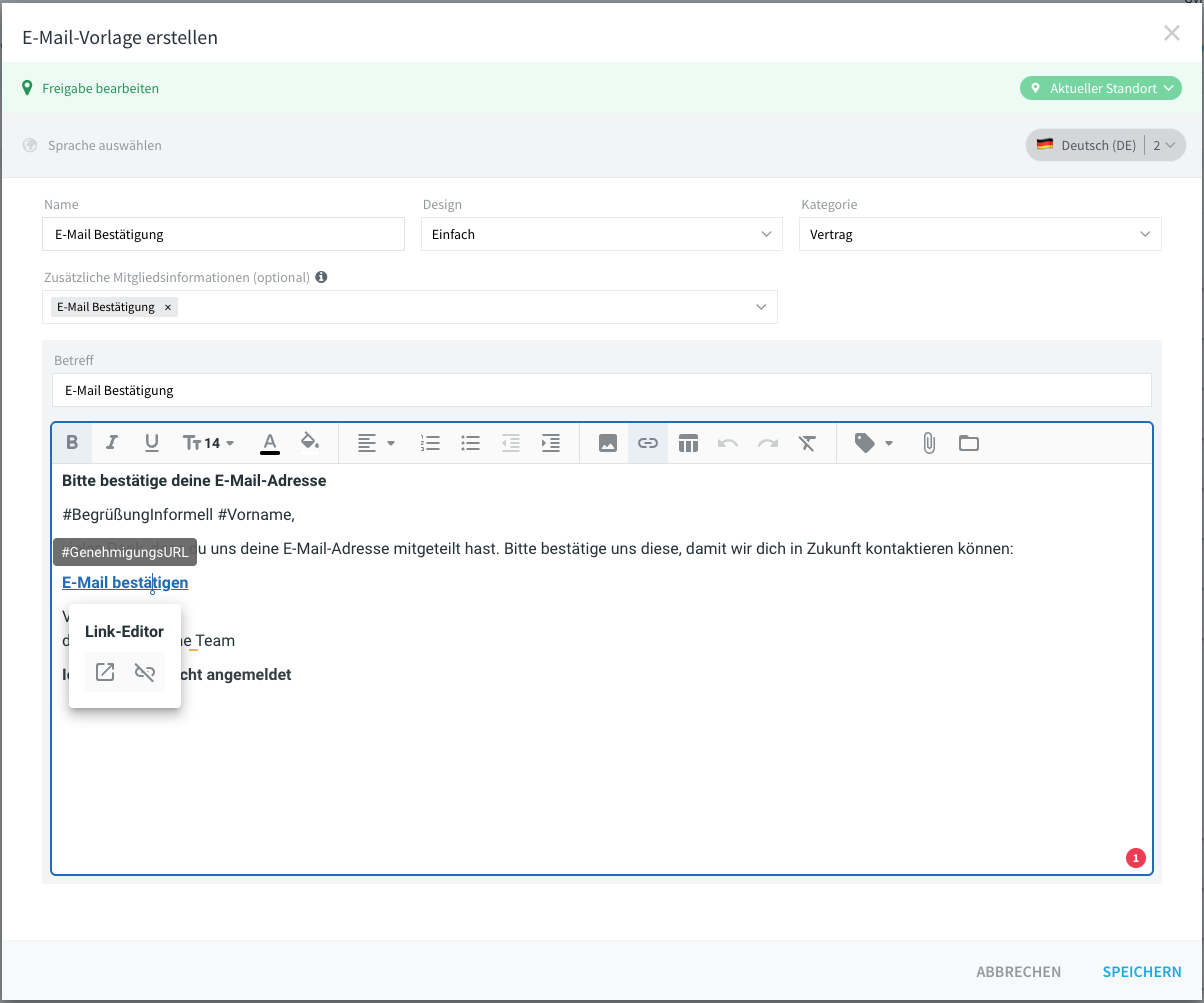Open the tag placeholder menu
The image size is (1204, 1003).
point(874,443)
